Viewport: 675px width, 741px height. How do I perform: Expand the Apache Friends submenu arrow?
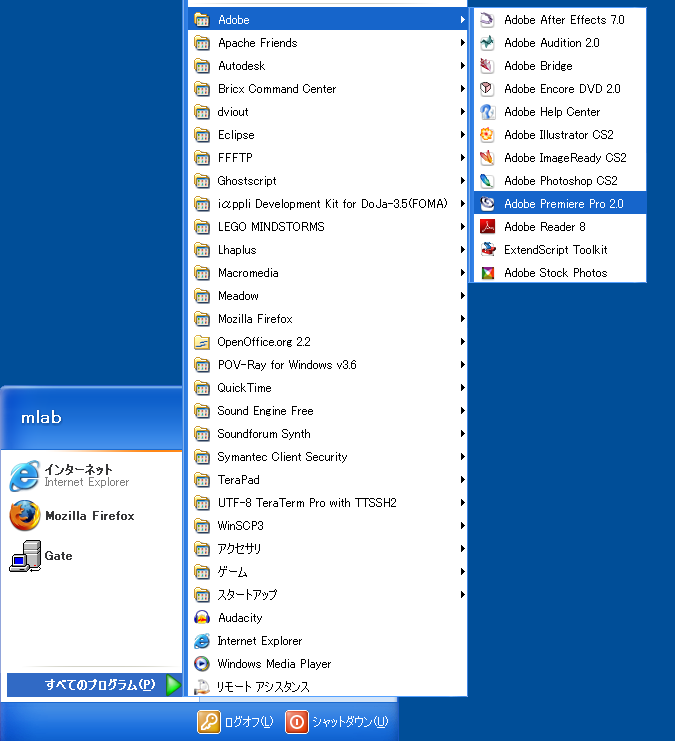coord(462,43)
